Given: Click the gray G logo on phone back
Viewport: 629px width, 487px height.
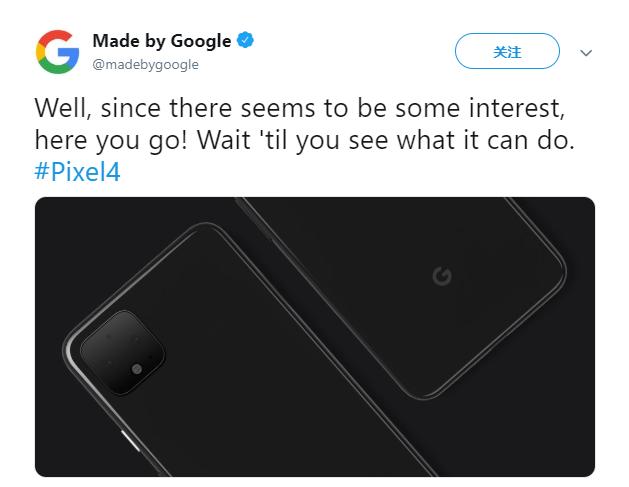Looking at the screenshot, I should coord(441,276).
